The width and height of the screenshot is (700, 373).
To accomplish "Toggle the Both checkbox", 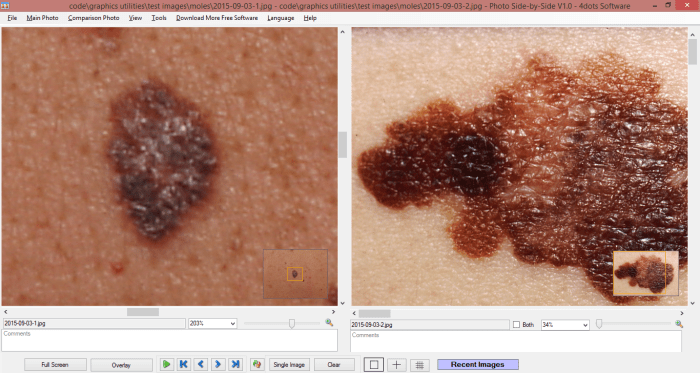I will (516, 325).
